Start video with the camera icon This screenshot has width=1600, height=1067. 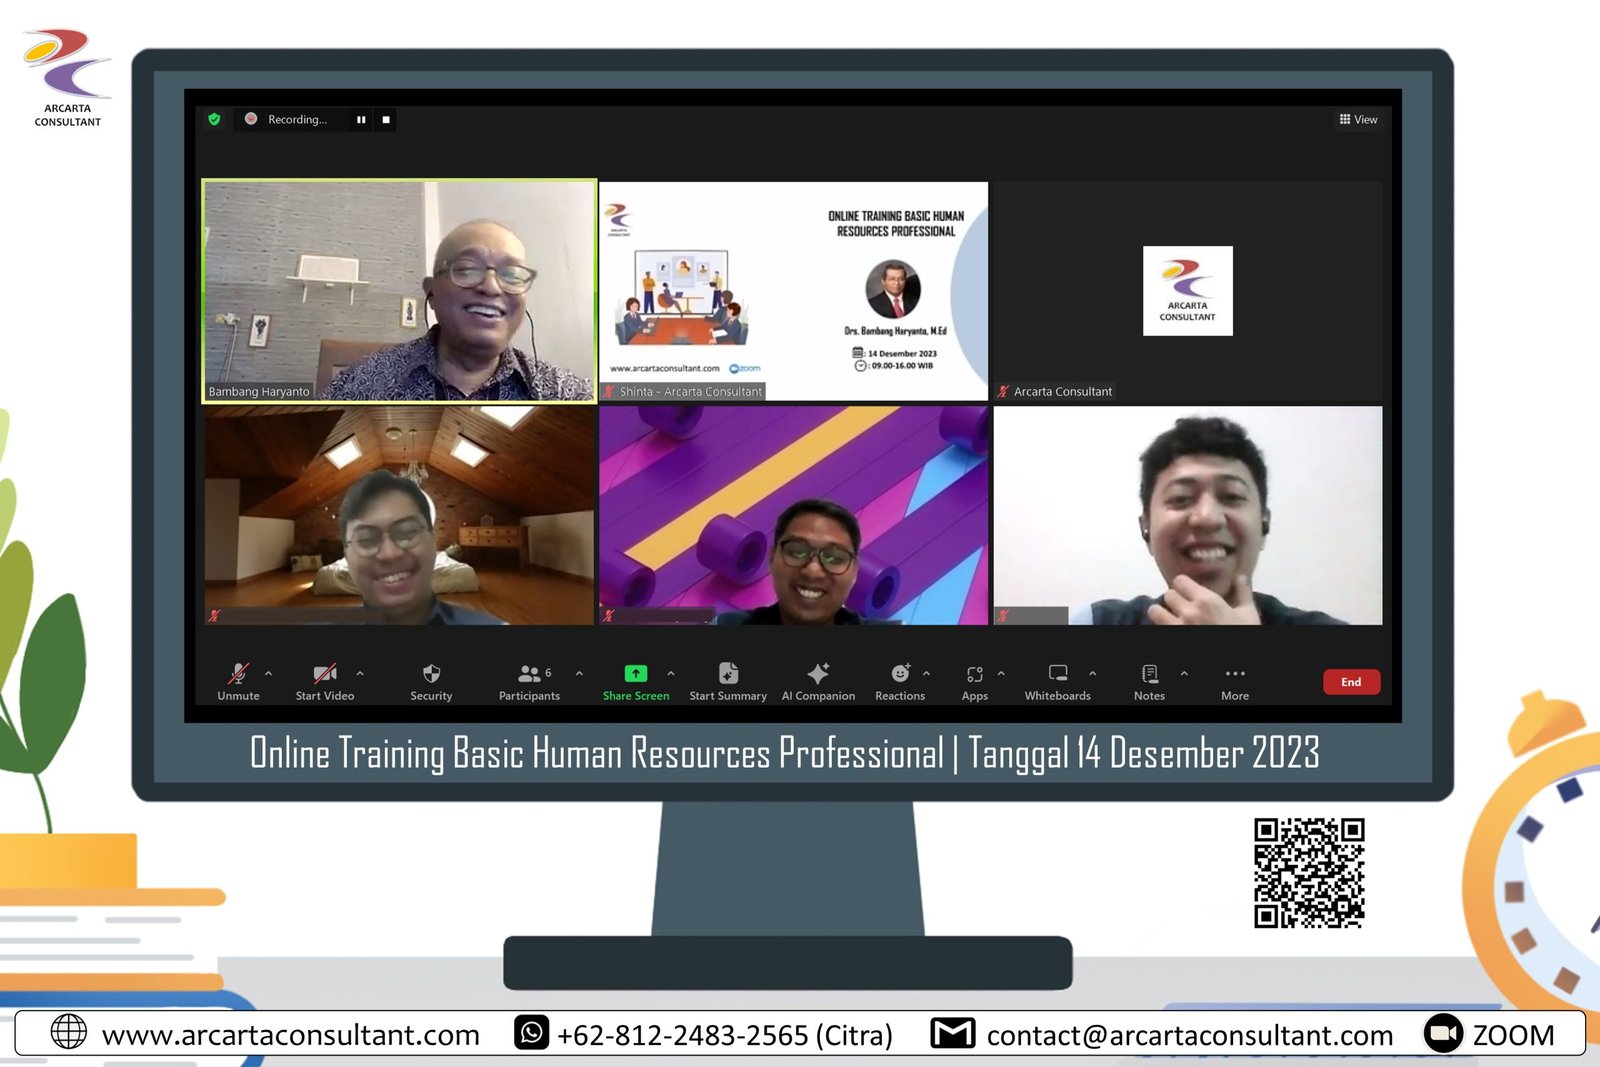click(324, 674)
